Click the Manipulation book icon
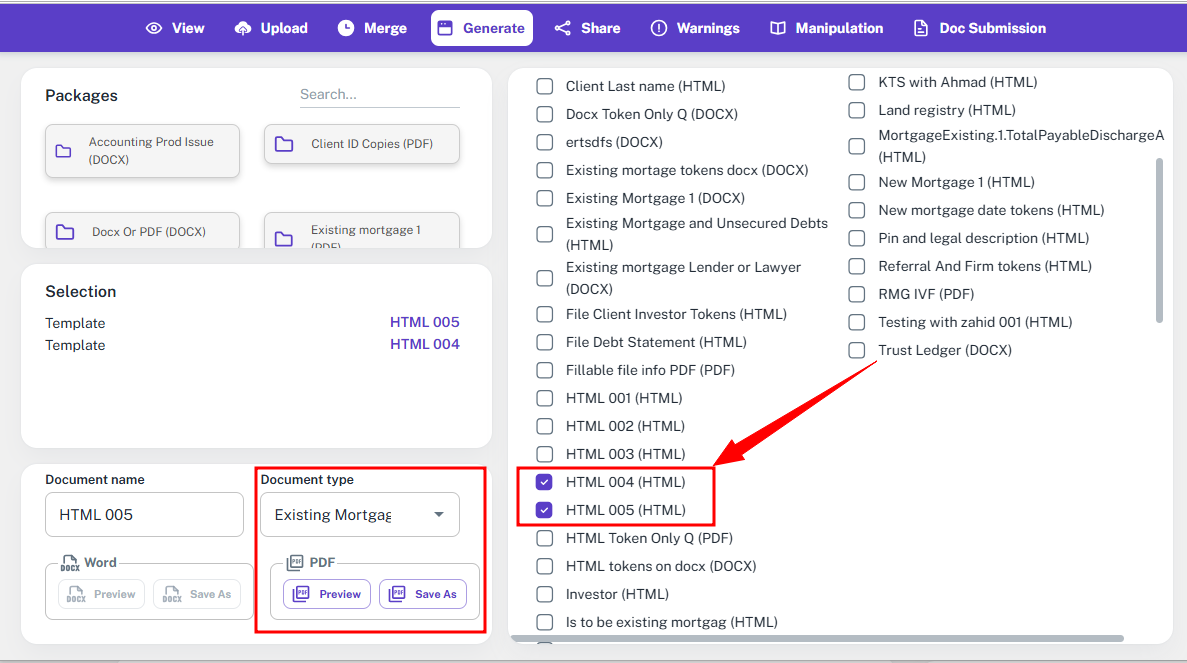The width and height of the screenshot is (1187, 663). click(x=777, y=28)
